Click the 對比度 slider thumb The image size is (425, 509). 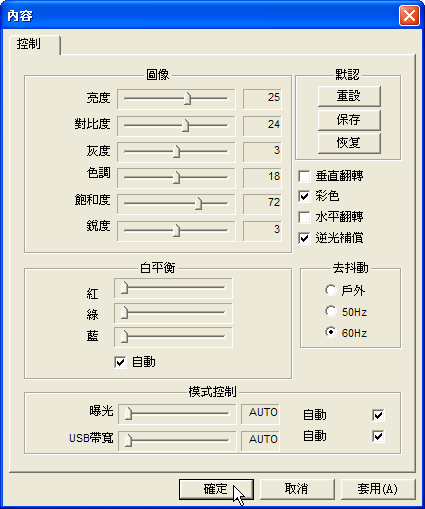(186, 126)
